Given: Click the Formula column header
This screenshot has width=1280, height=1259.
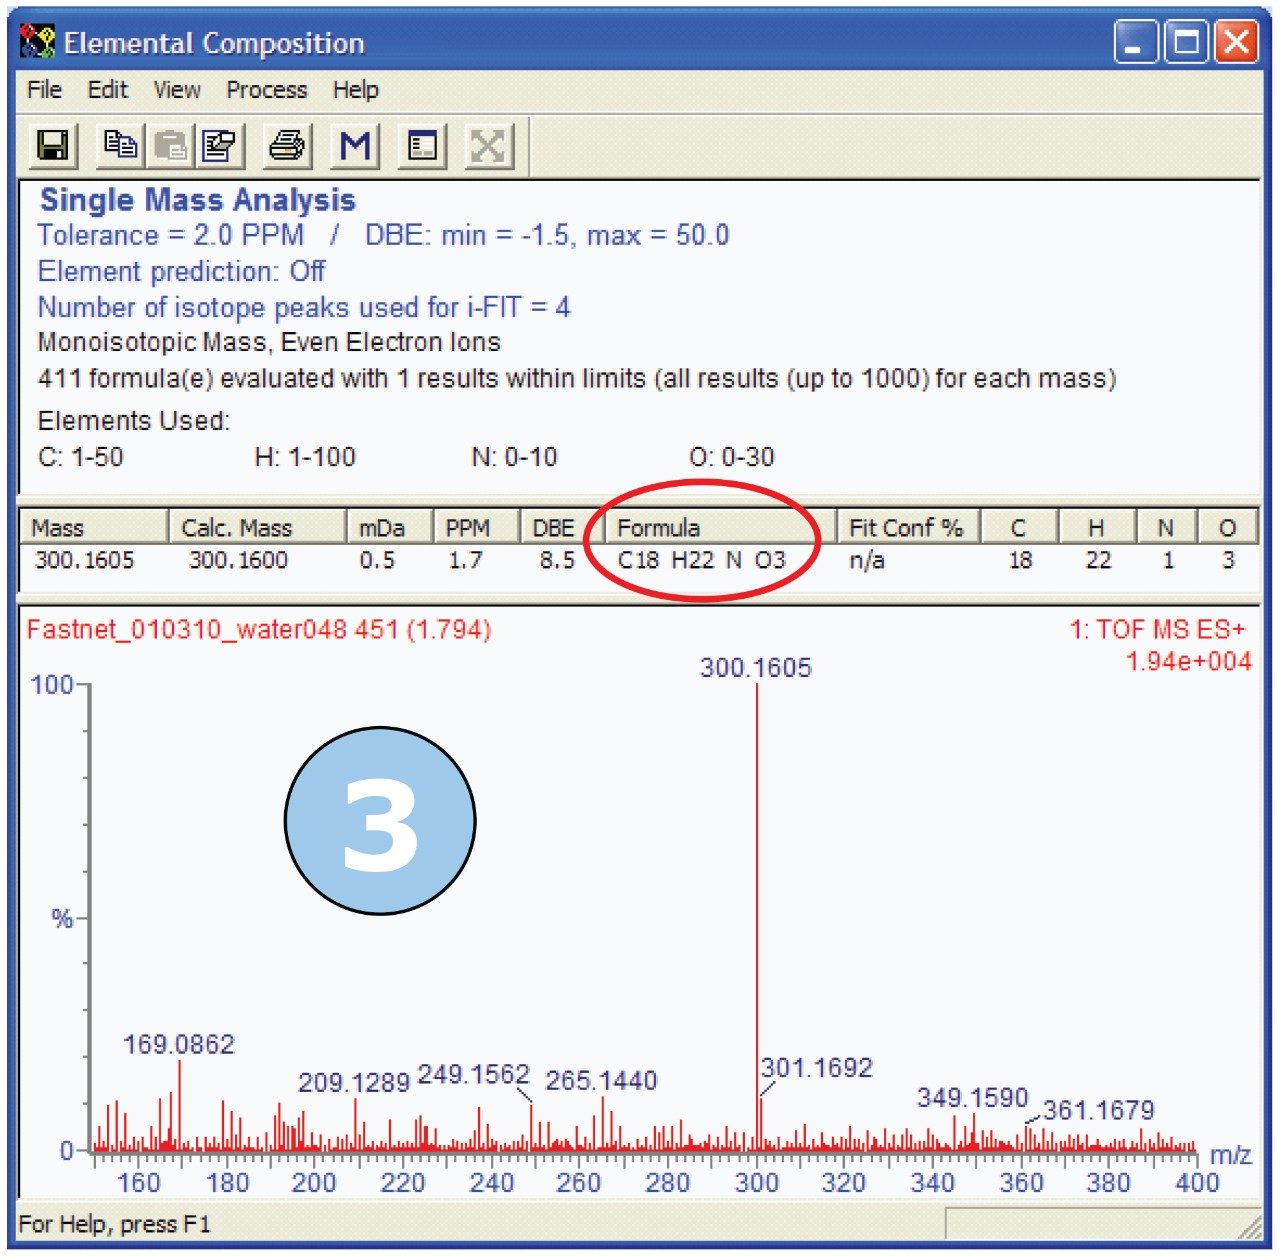Looking at the screenshot, I should [x=720, y=527].
